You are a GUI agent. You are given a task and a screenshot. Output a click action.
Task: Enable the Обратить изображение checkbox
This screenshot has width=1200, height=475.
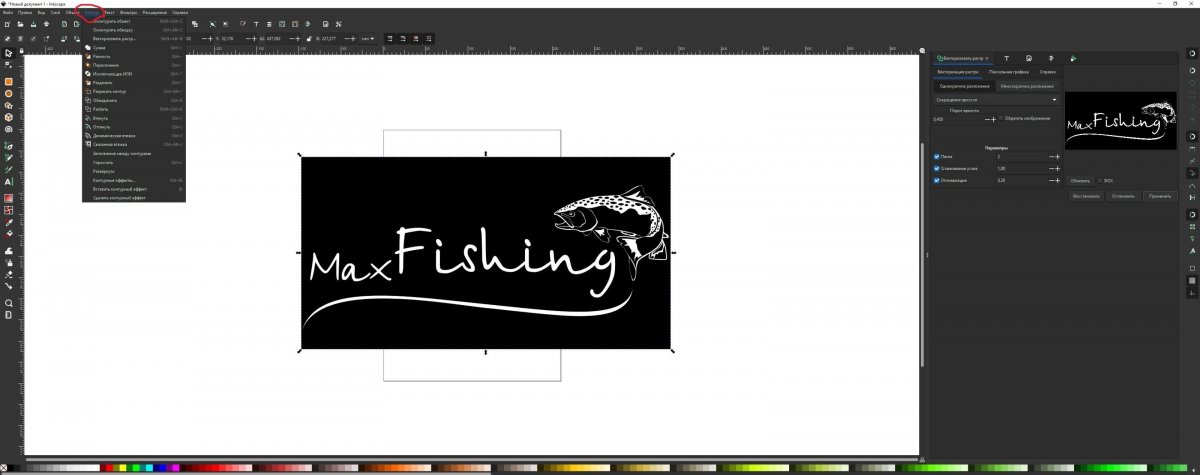(1002, 118)
